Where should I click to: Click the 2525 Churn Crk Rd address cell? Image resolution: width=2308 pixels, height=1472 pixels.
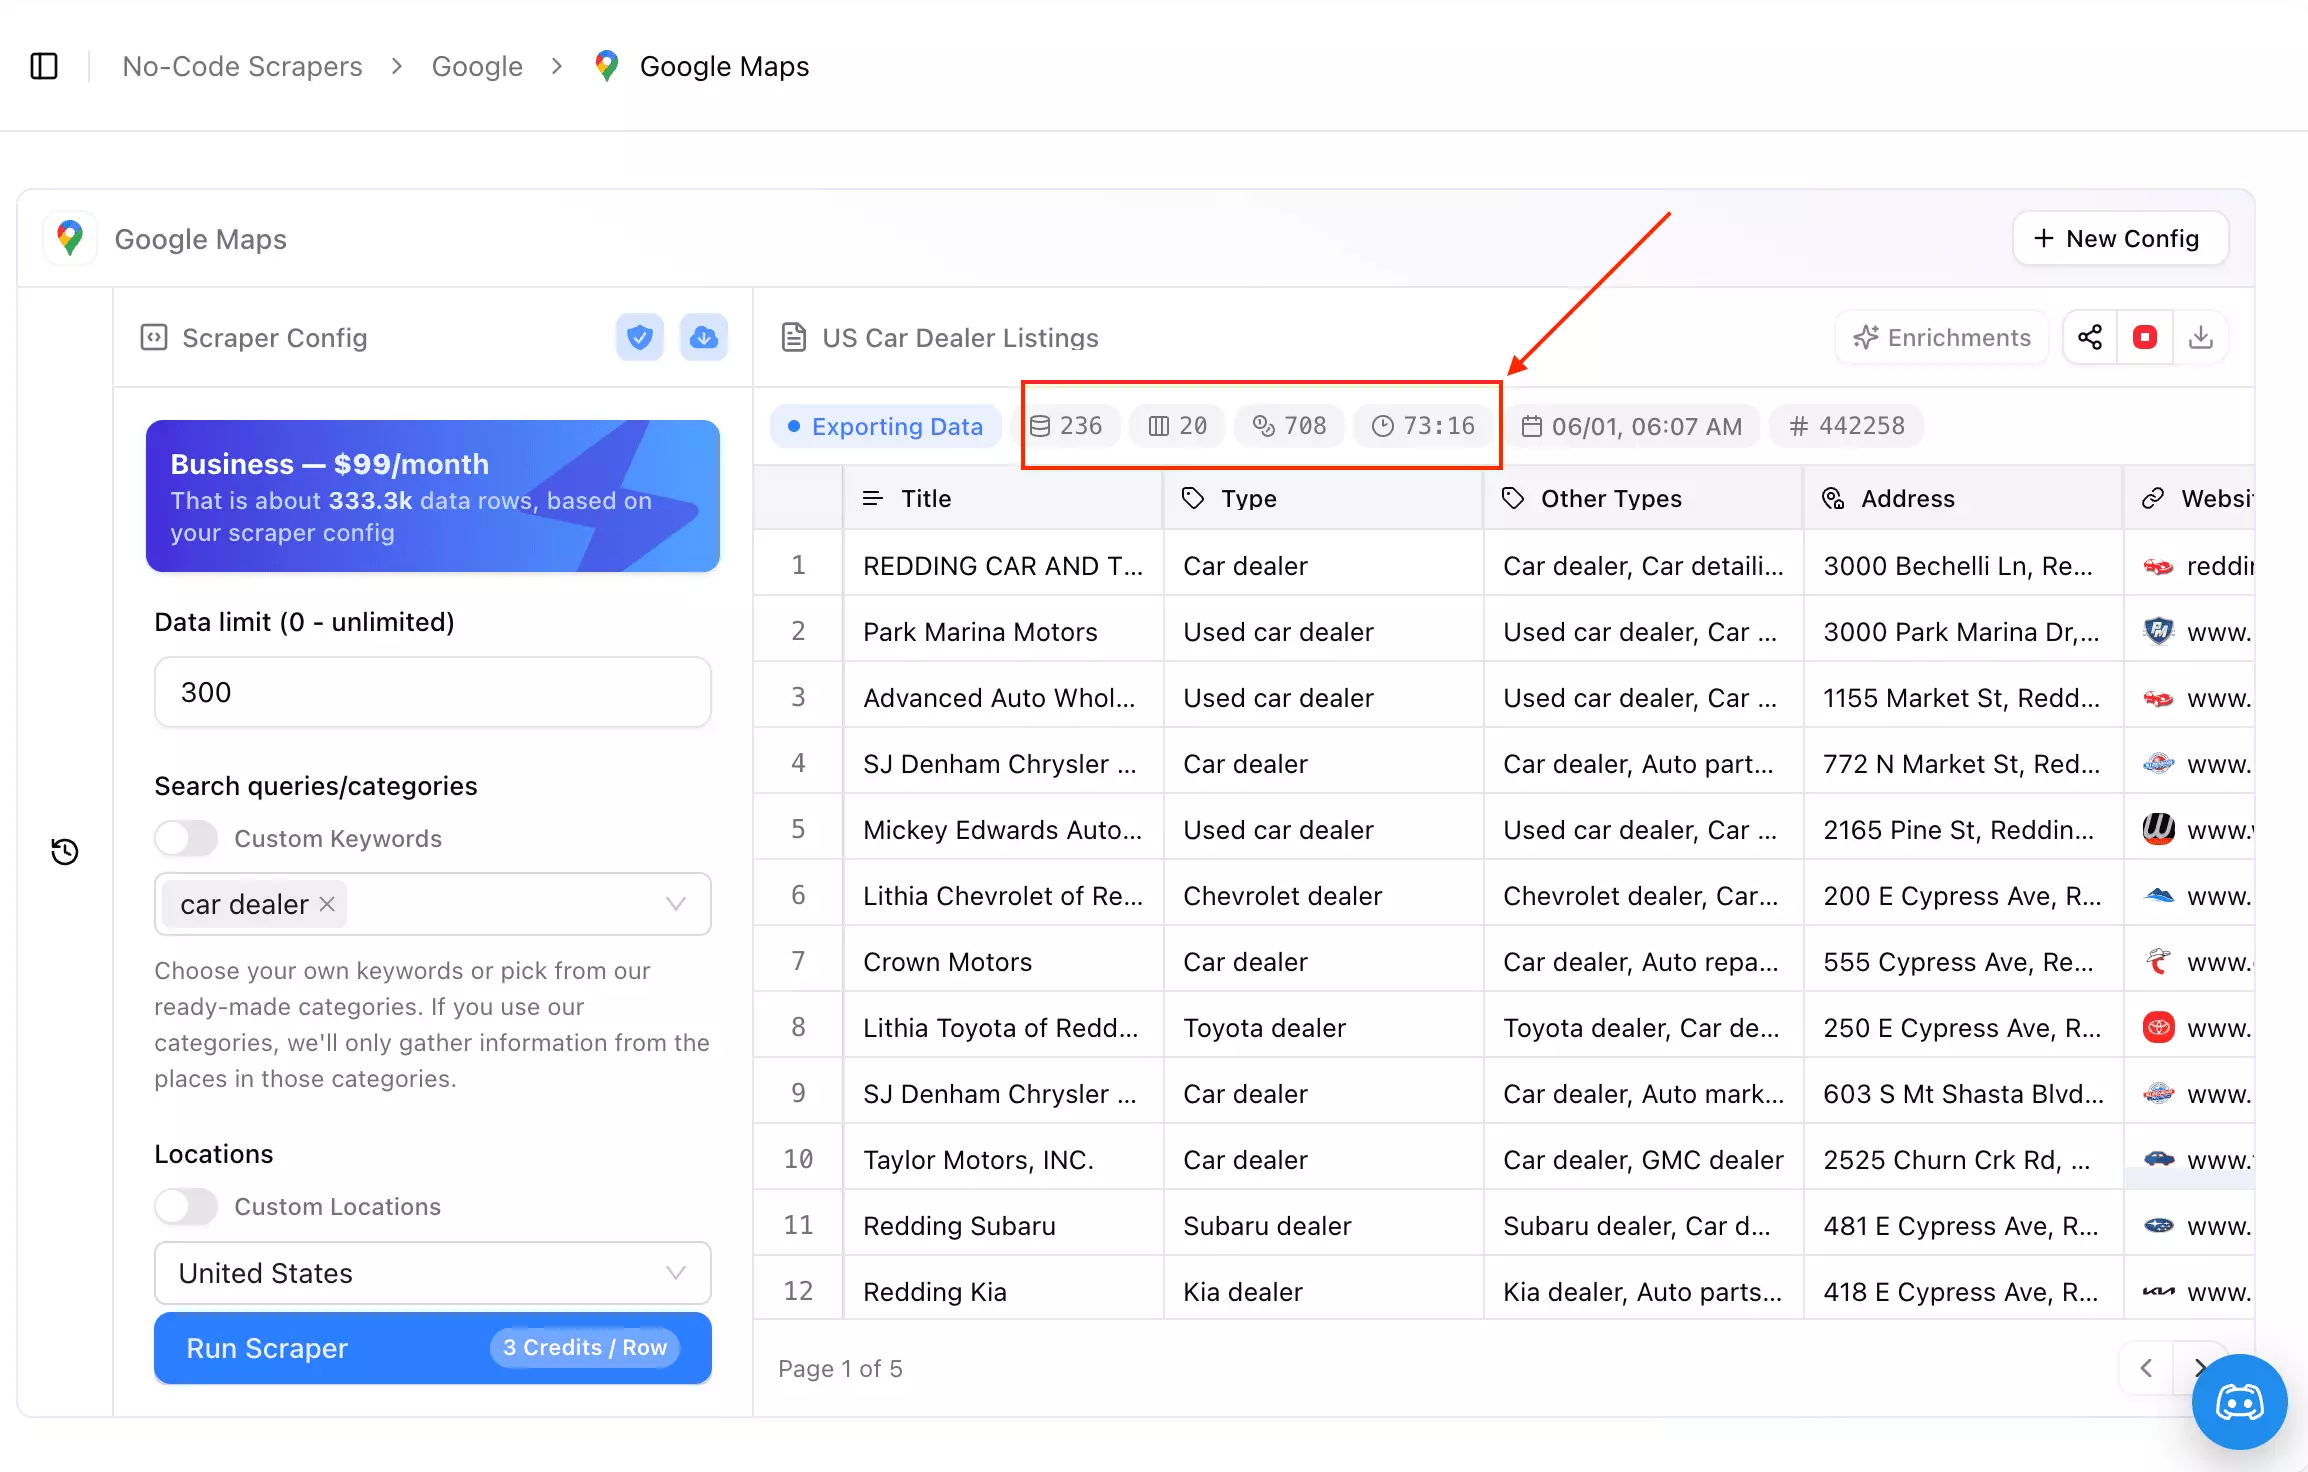1963,1159
